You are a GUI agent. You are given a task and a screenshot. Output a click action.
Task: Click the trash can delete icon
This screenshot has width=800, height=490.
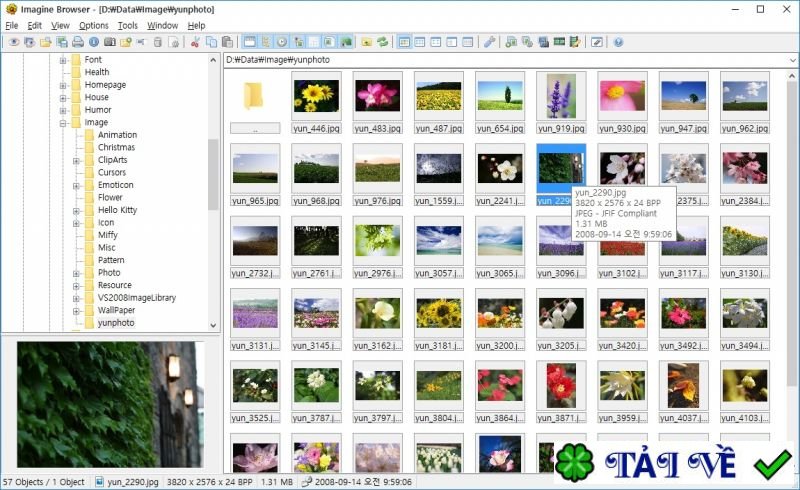[158, 42]
